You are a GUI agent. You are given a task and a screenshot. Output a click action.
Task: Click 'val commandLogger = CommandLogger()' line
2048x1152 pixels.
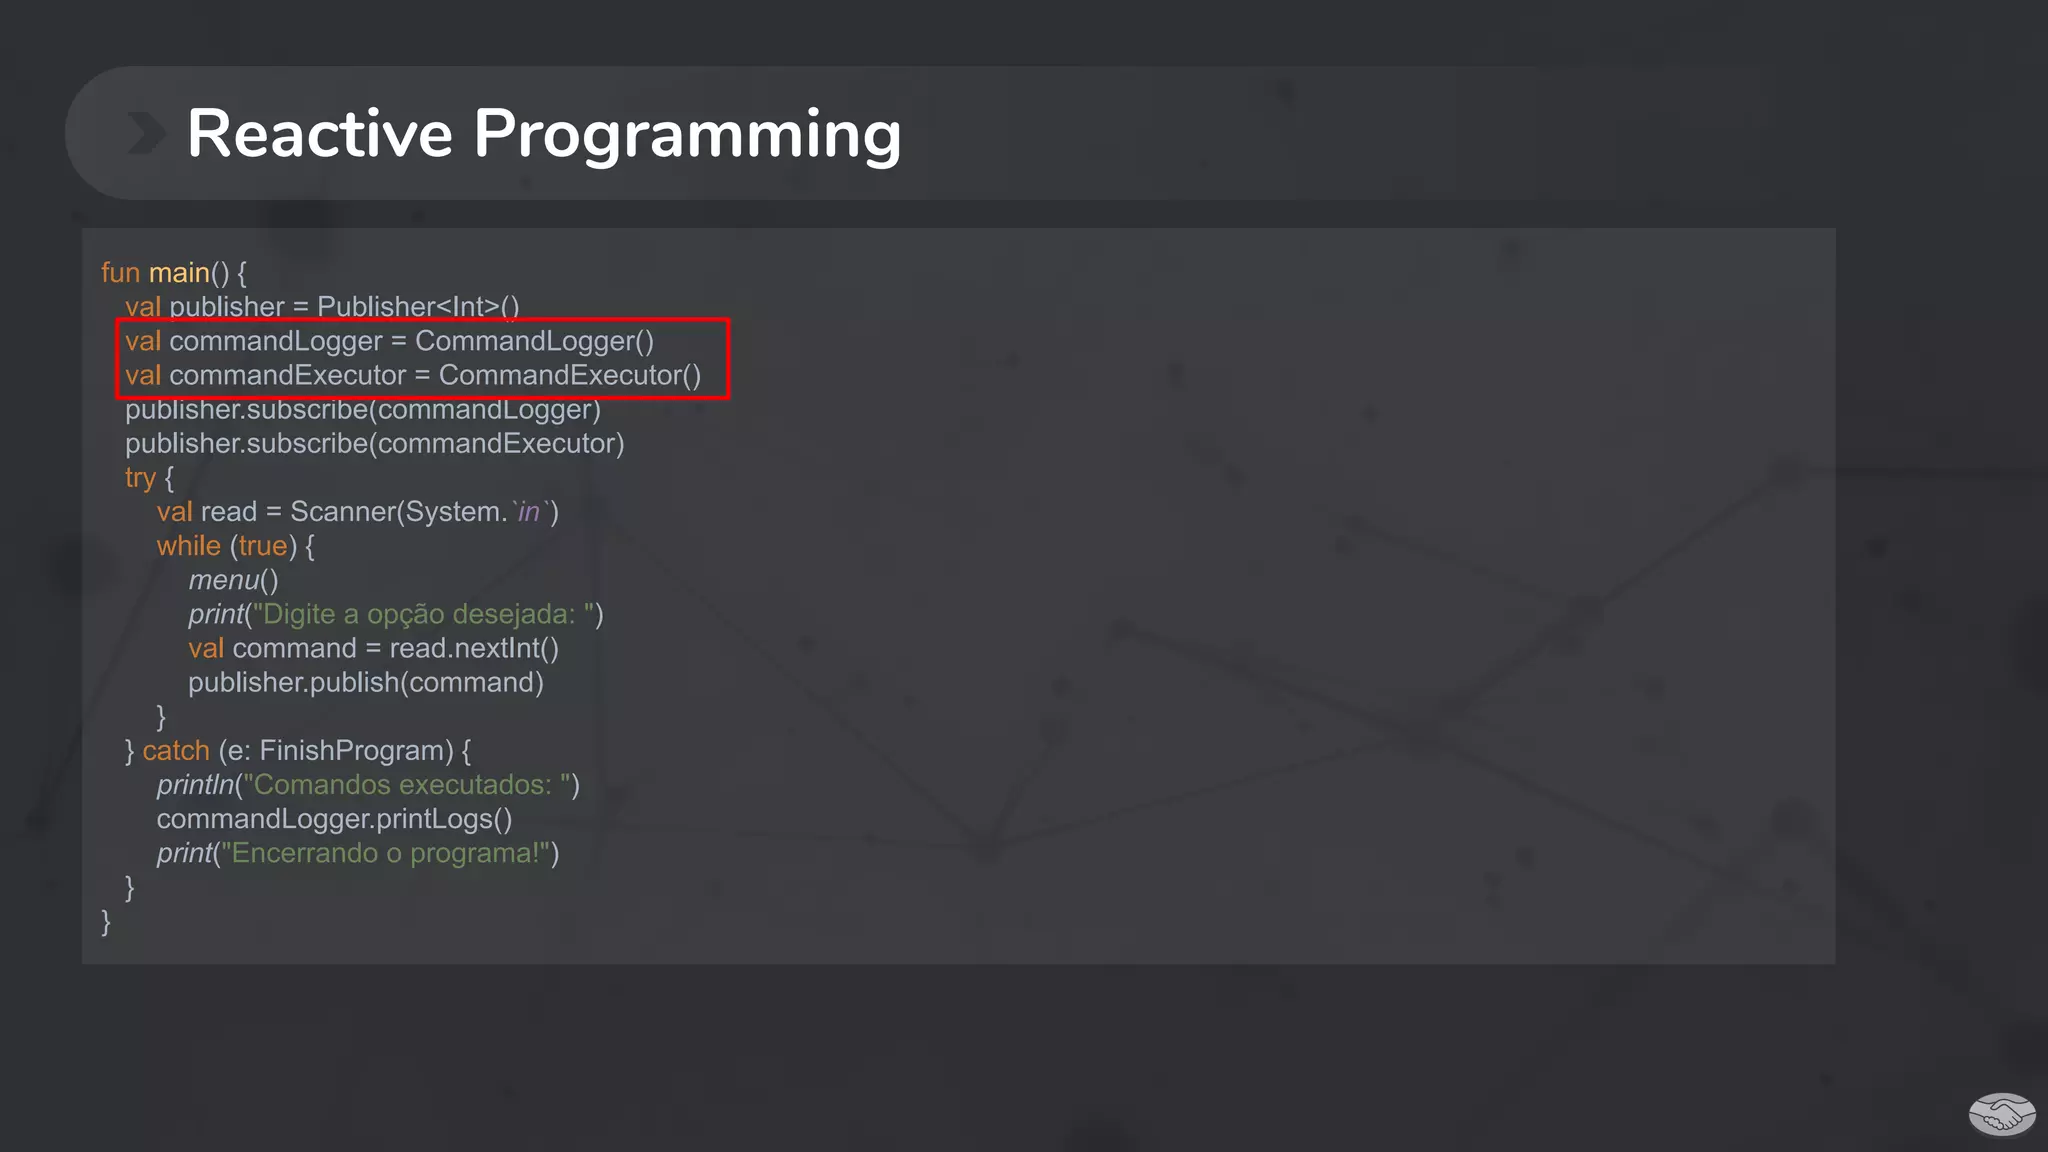tap(389, 341)
